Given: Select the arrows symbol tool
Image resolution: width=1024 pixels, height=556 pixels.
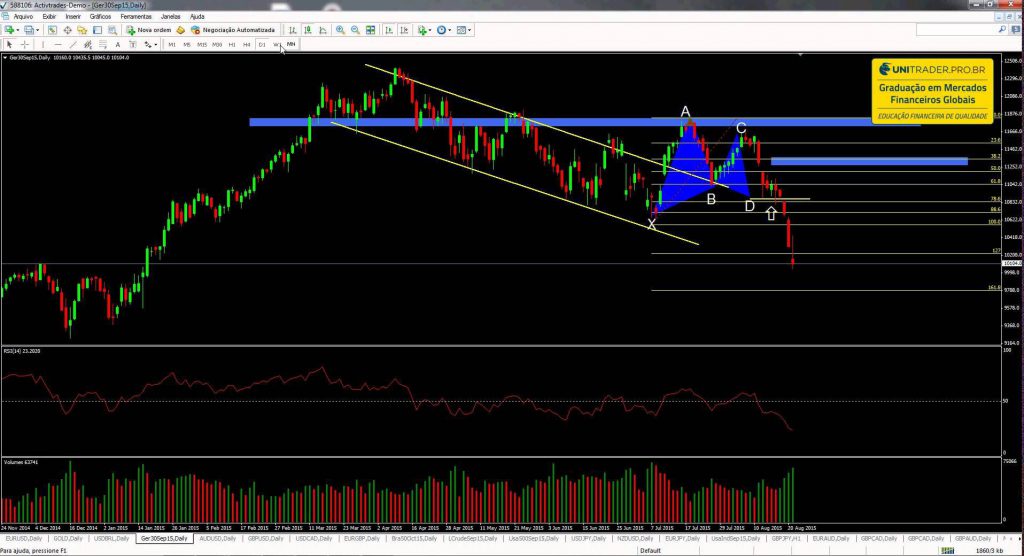Looking at the screenshot, I should tap(148, 44).
